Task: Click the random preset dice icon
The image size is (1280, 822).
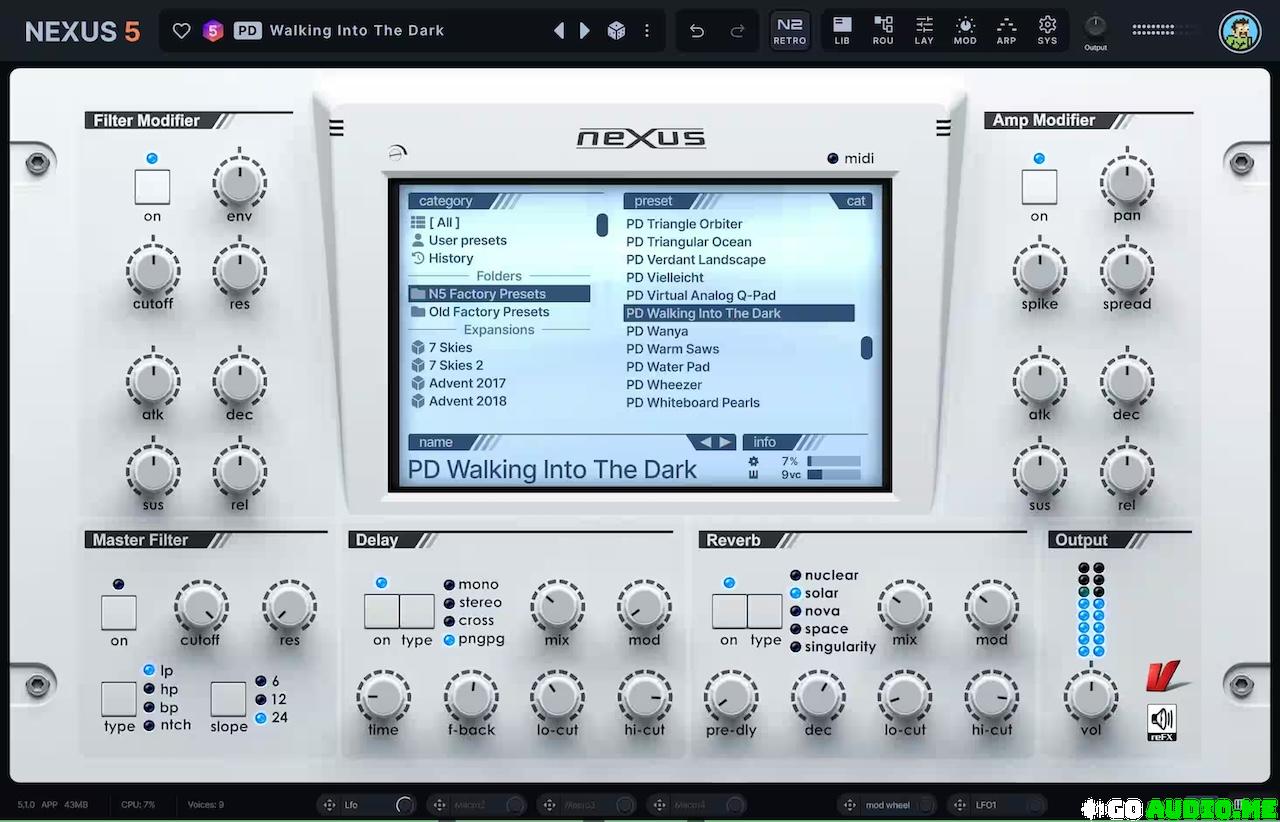Action: pos(617,31)
